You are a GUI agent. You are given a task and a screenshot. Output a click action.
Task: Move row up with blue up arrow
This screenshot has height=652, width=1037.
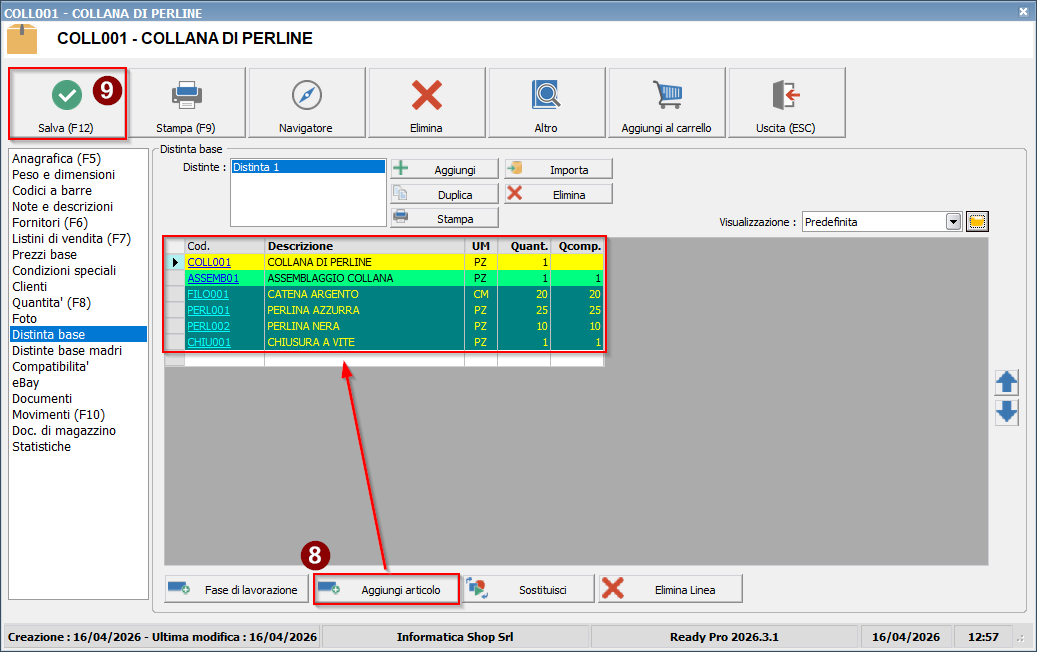[x=1006, y=382]
